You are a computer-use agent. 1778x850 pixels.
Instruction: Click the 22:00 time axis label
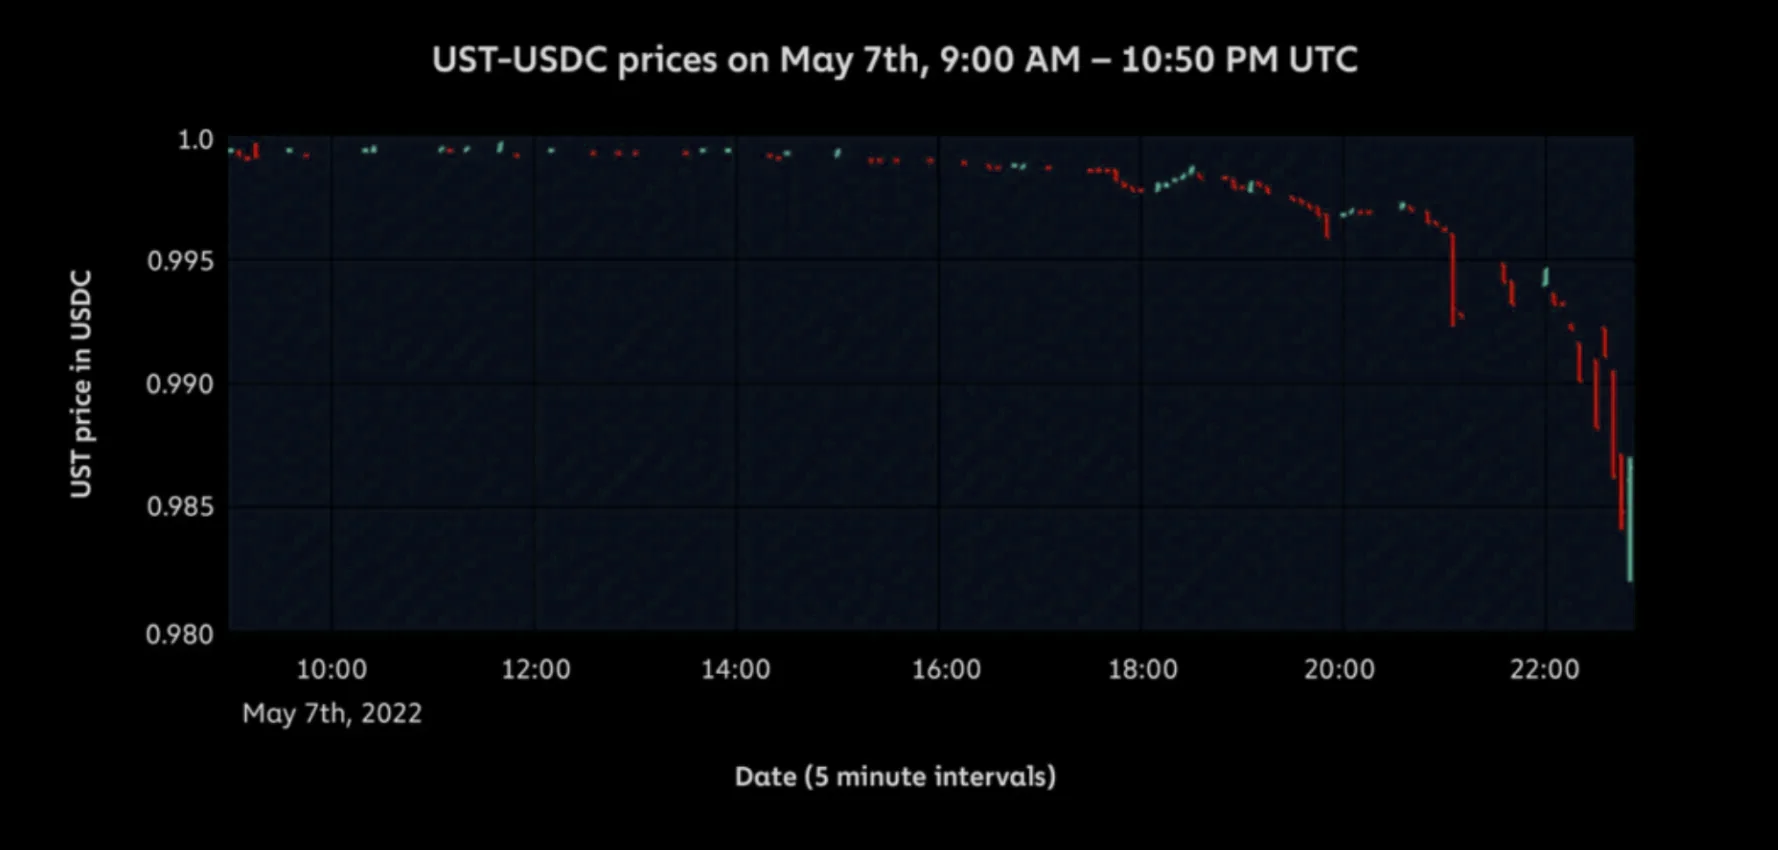click(x=1545, y=669)
